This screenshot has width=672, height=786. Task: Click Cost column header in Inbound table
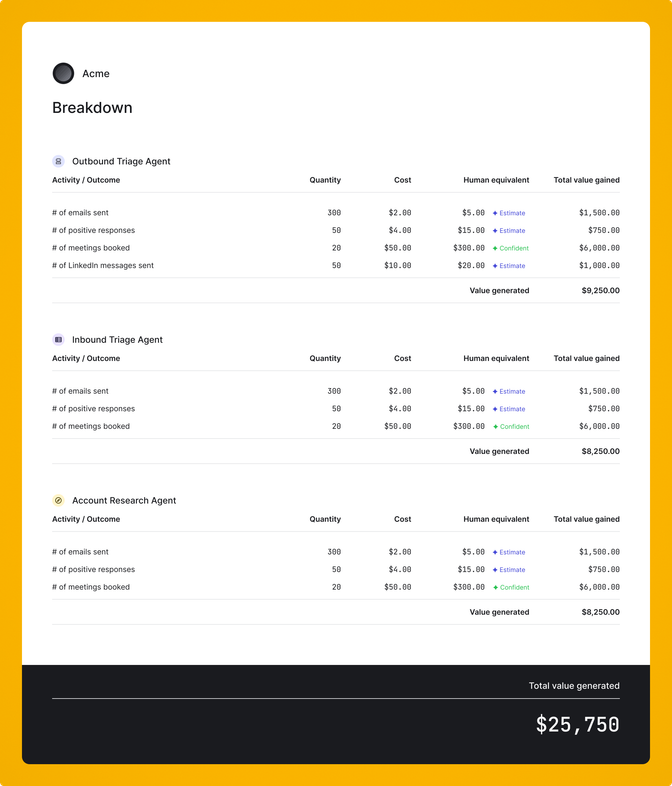[402, 358]
